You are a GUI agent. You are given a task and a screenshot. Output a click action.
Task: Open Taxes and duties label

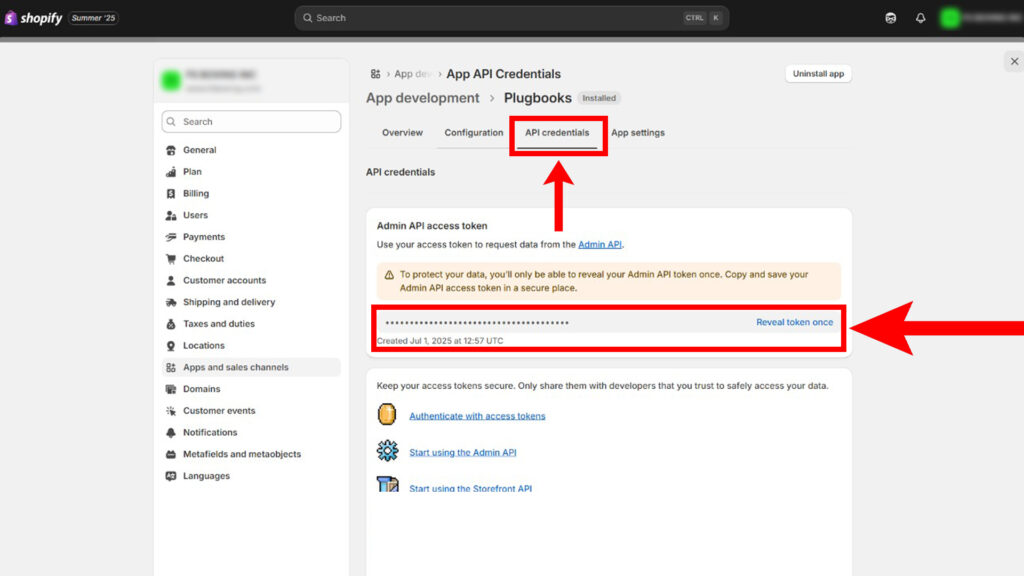[x=219, y=324]
